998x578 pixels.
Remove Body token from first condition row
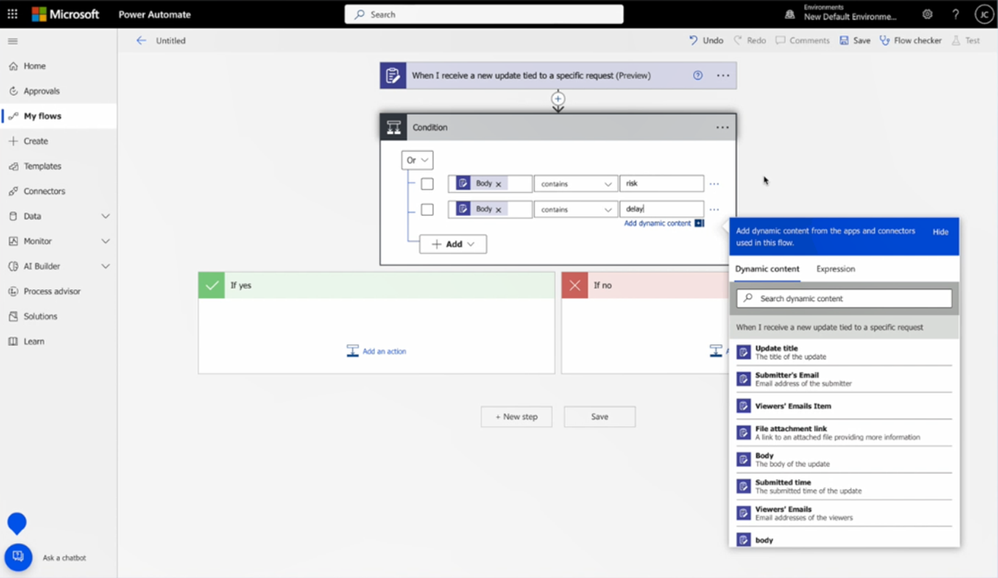498,184
